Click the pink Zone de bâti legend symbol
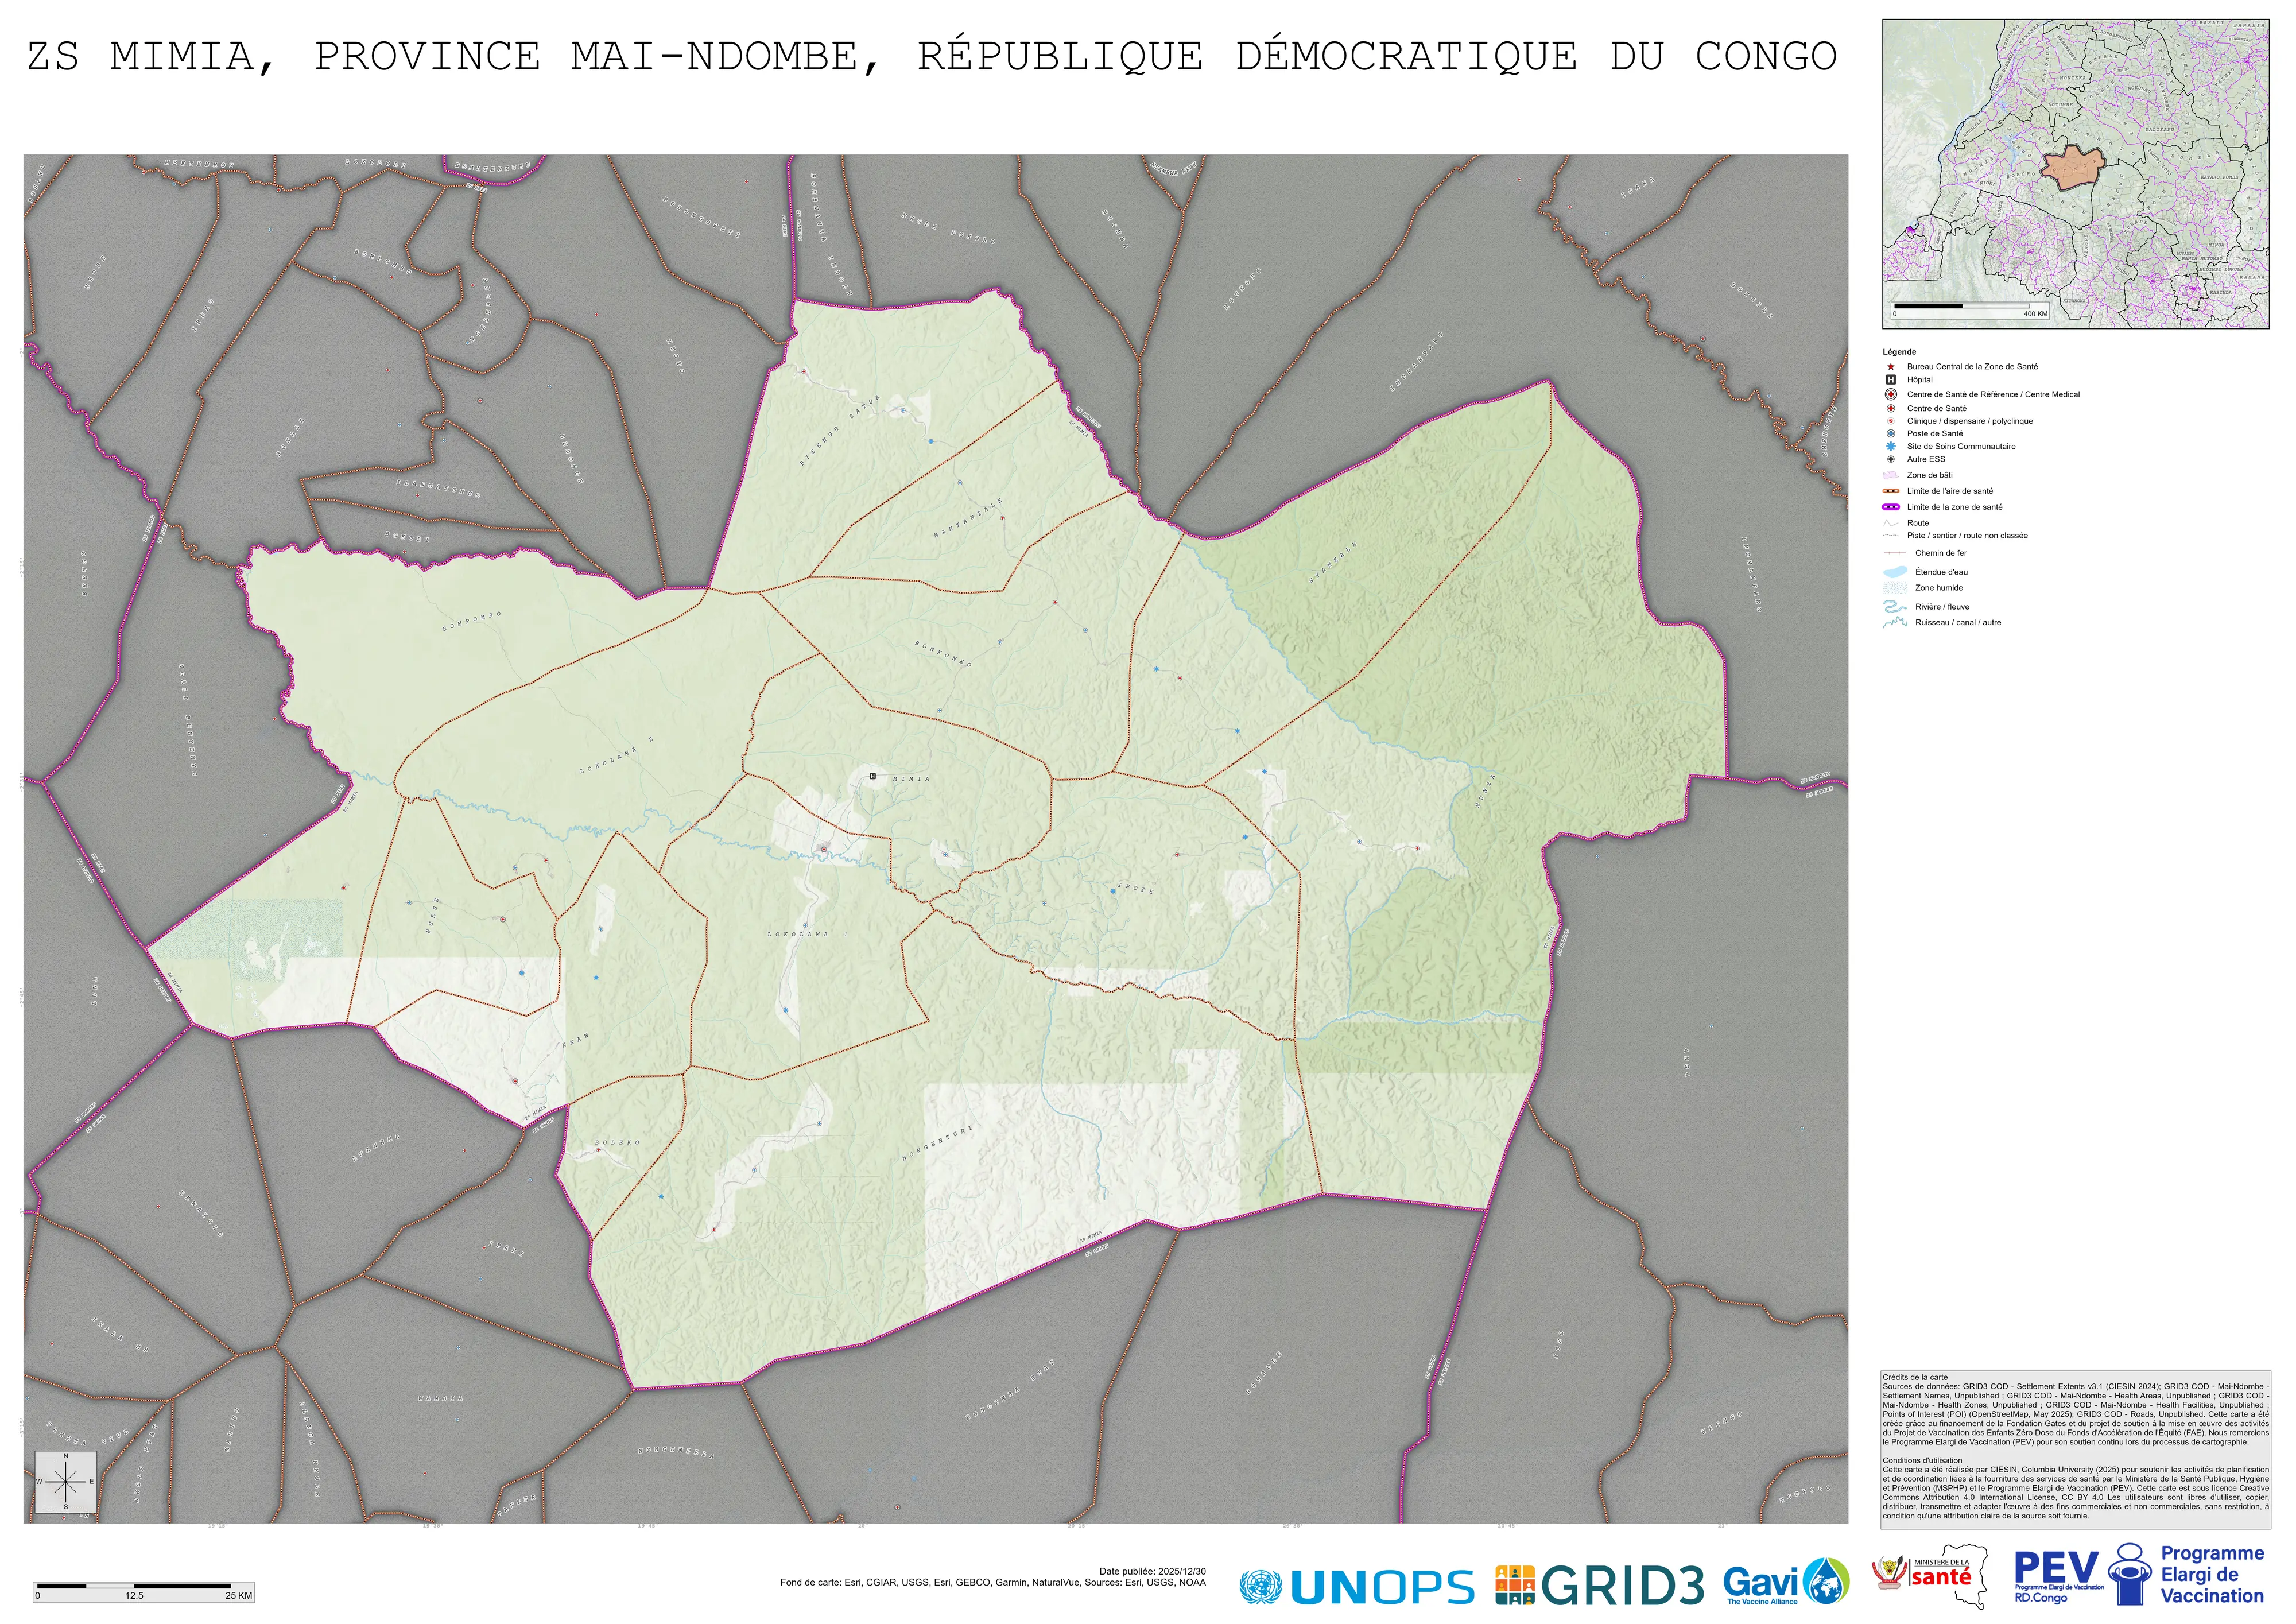This screenshot has width=2296, height=1624. coord(1891,475)
